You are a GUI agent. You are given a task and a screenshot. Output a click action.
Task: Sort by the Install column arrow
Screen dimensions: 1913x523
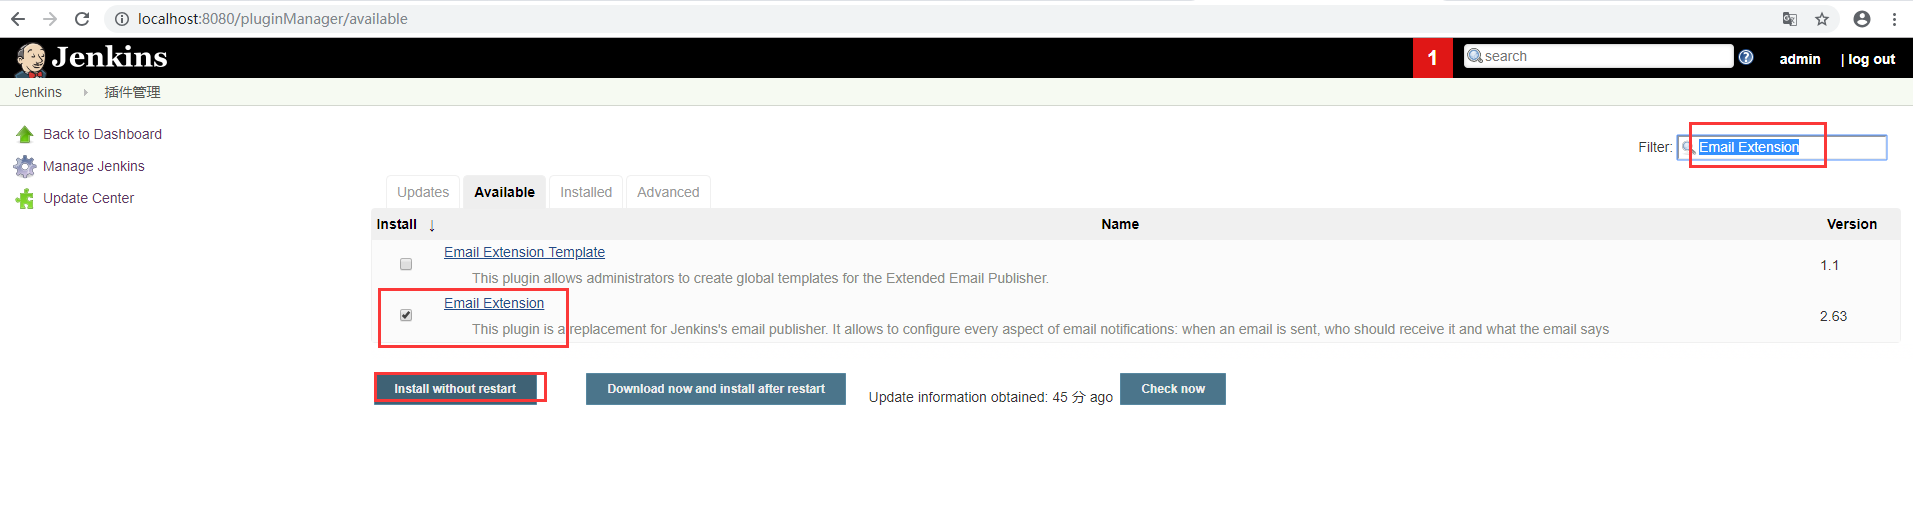pos(432,225)
